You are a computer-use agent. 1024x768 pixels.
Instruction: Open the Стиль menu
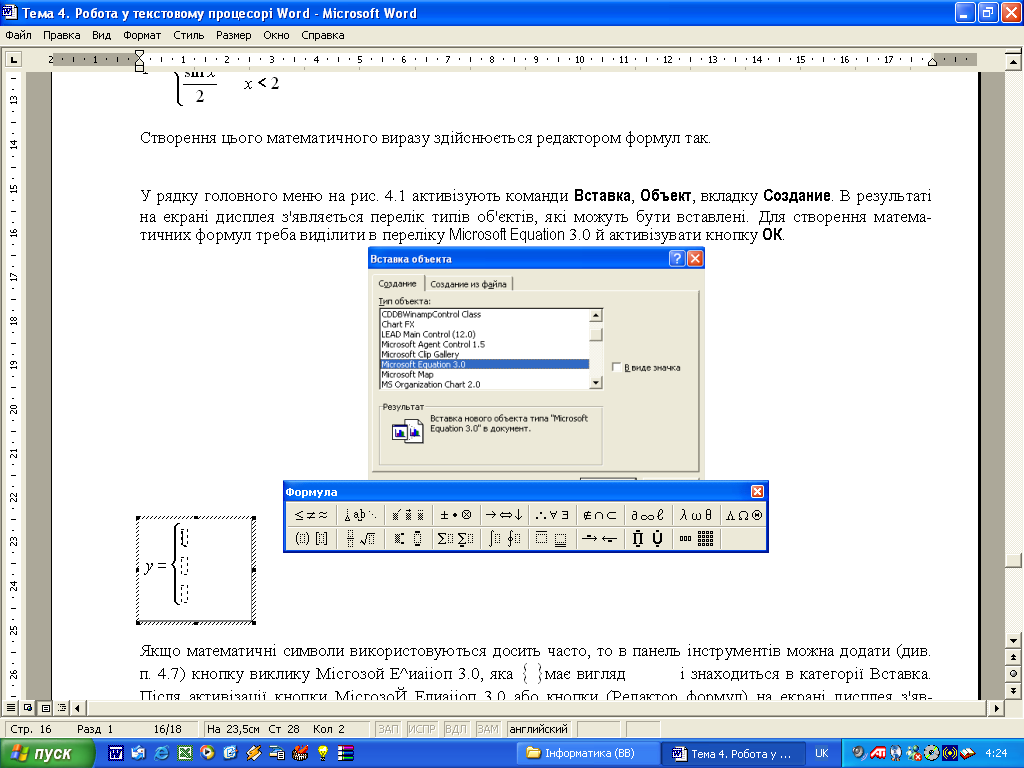pyautogui.click(x=189, y=35)
